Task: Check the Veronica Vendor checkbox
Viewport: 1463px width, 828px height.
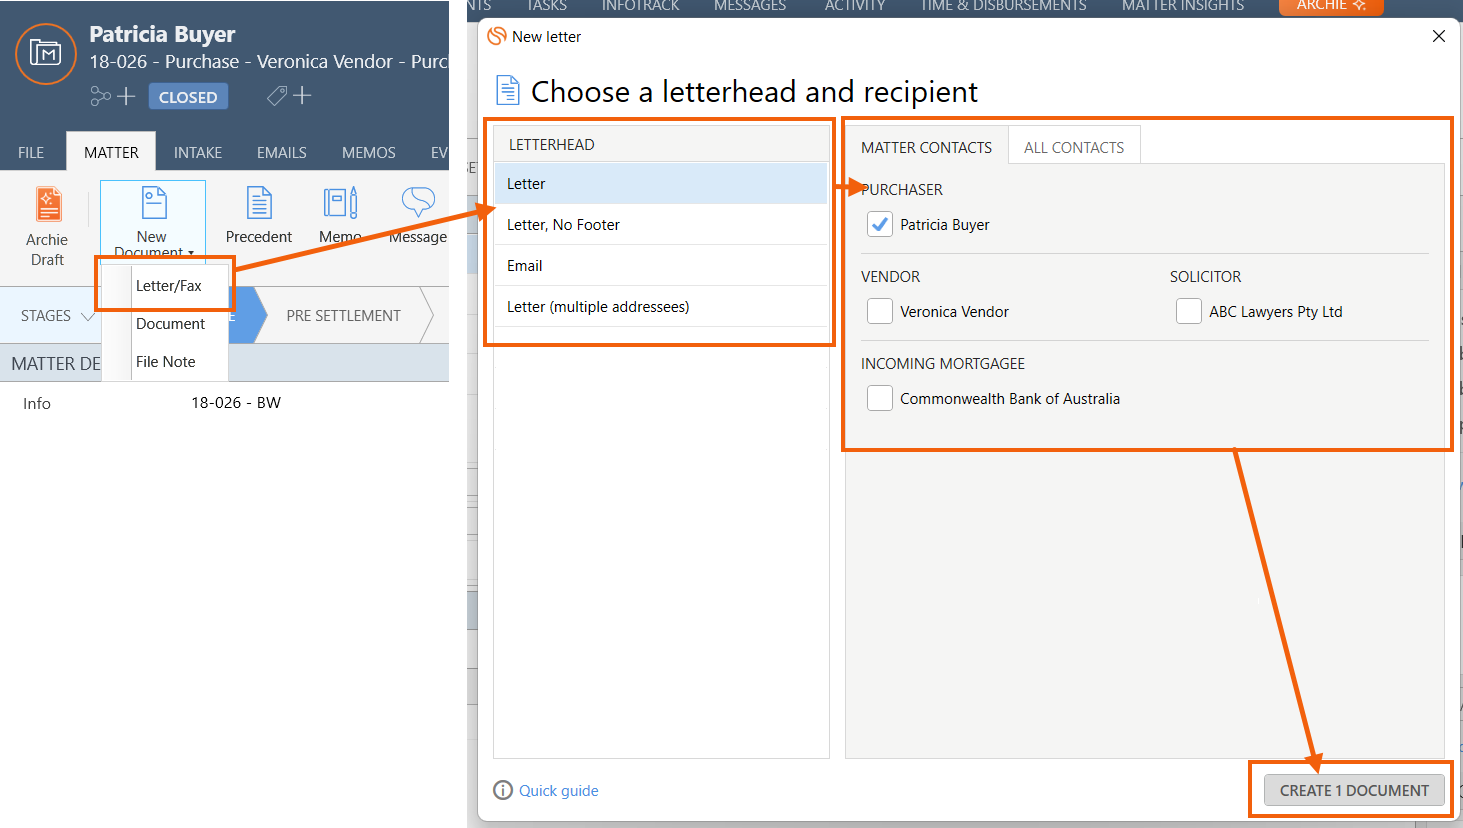Action: (880, 312)
